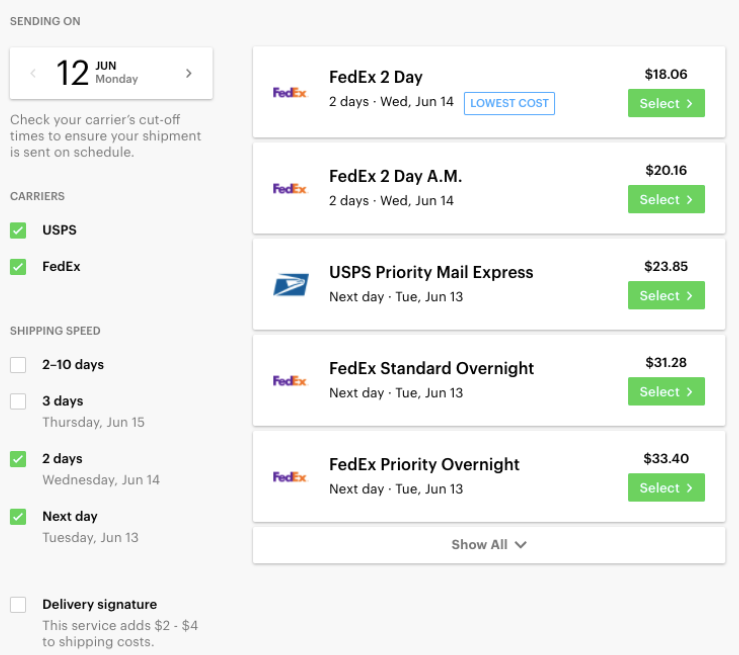Click the $33.40 price
This screenshot has height=655, width=739.
tap(666, 458)
